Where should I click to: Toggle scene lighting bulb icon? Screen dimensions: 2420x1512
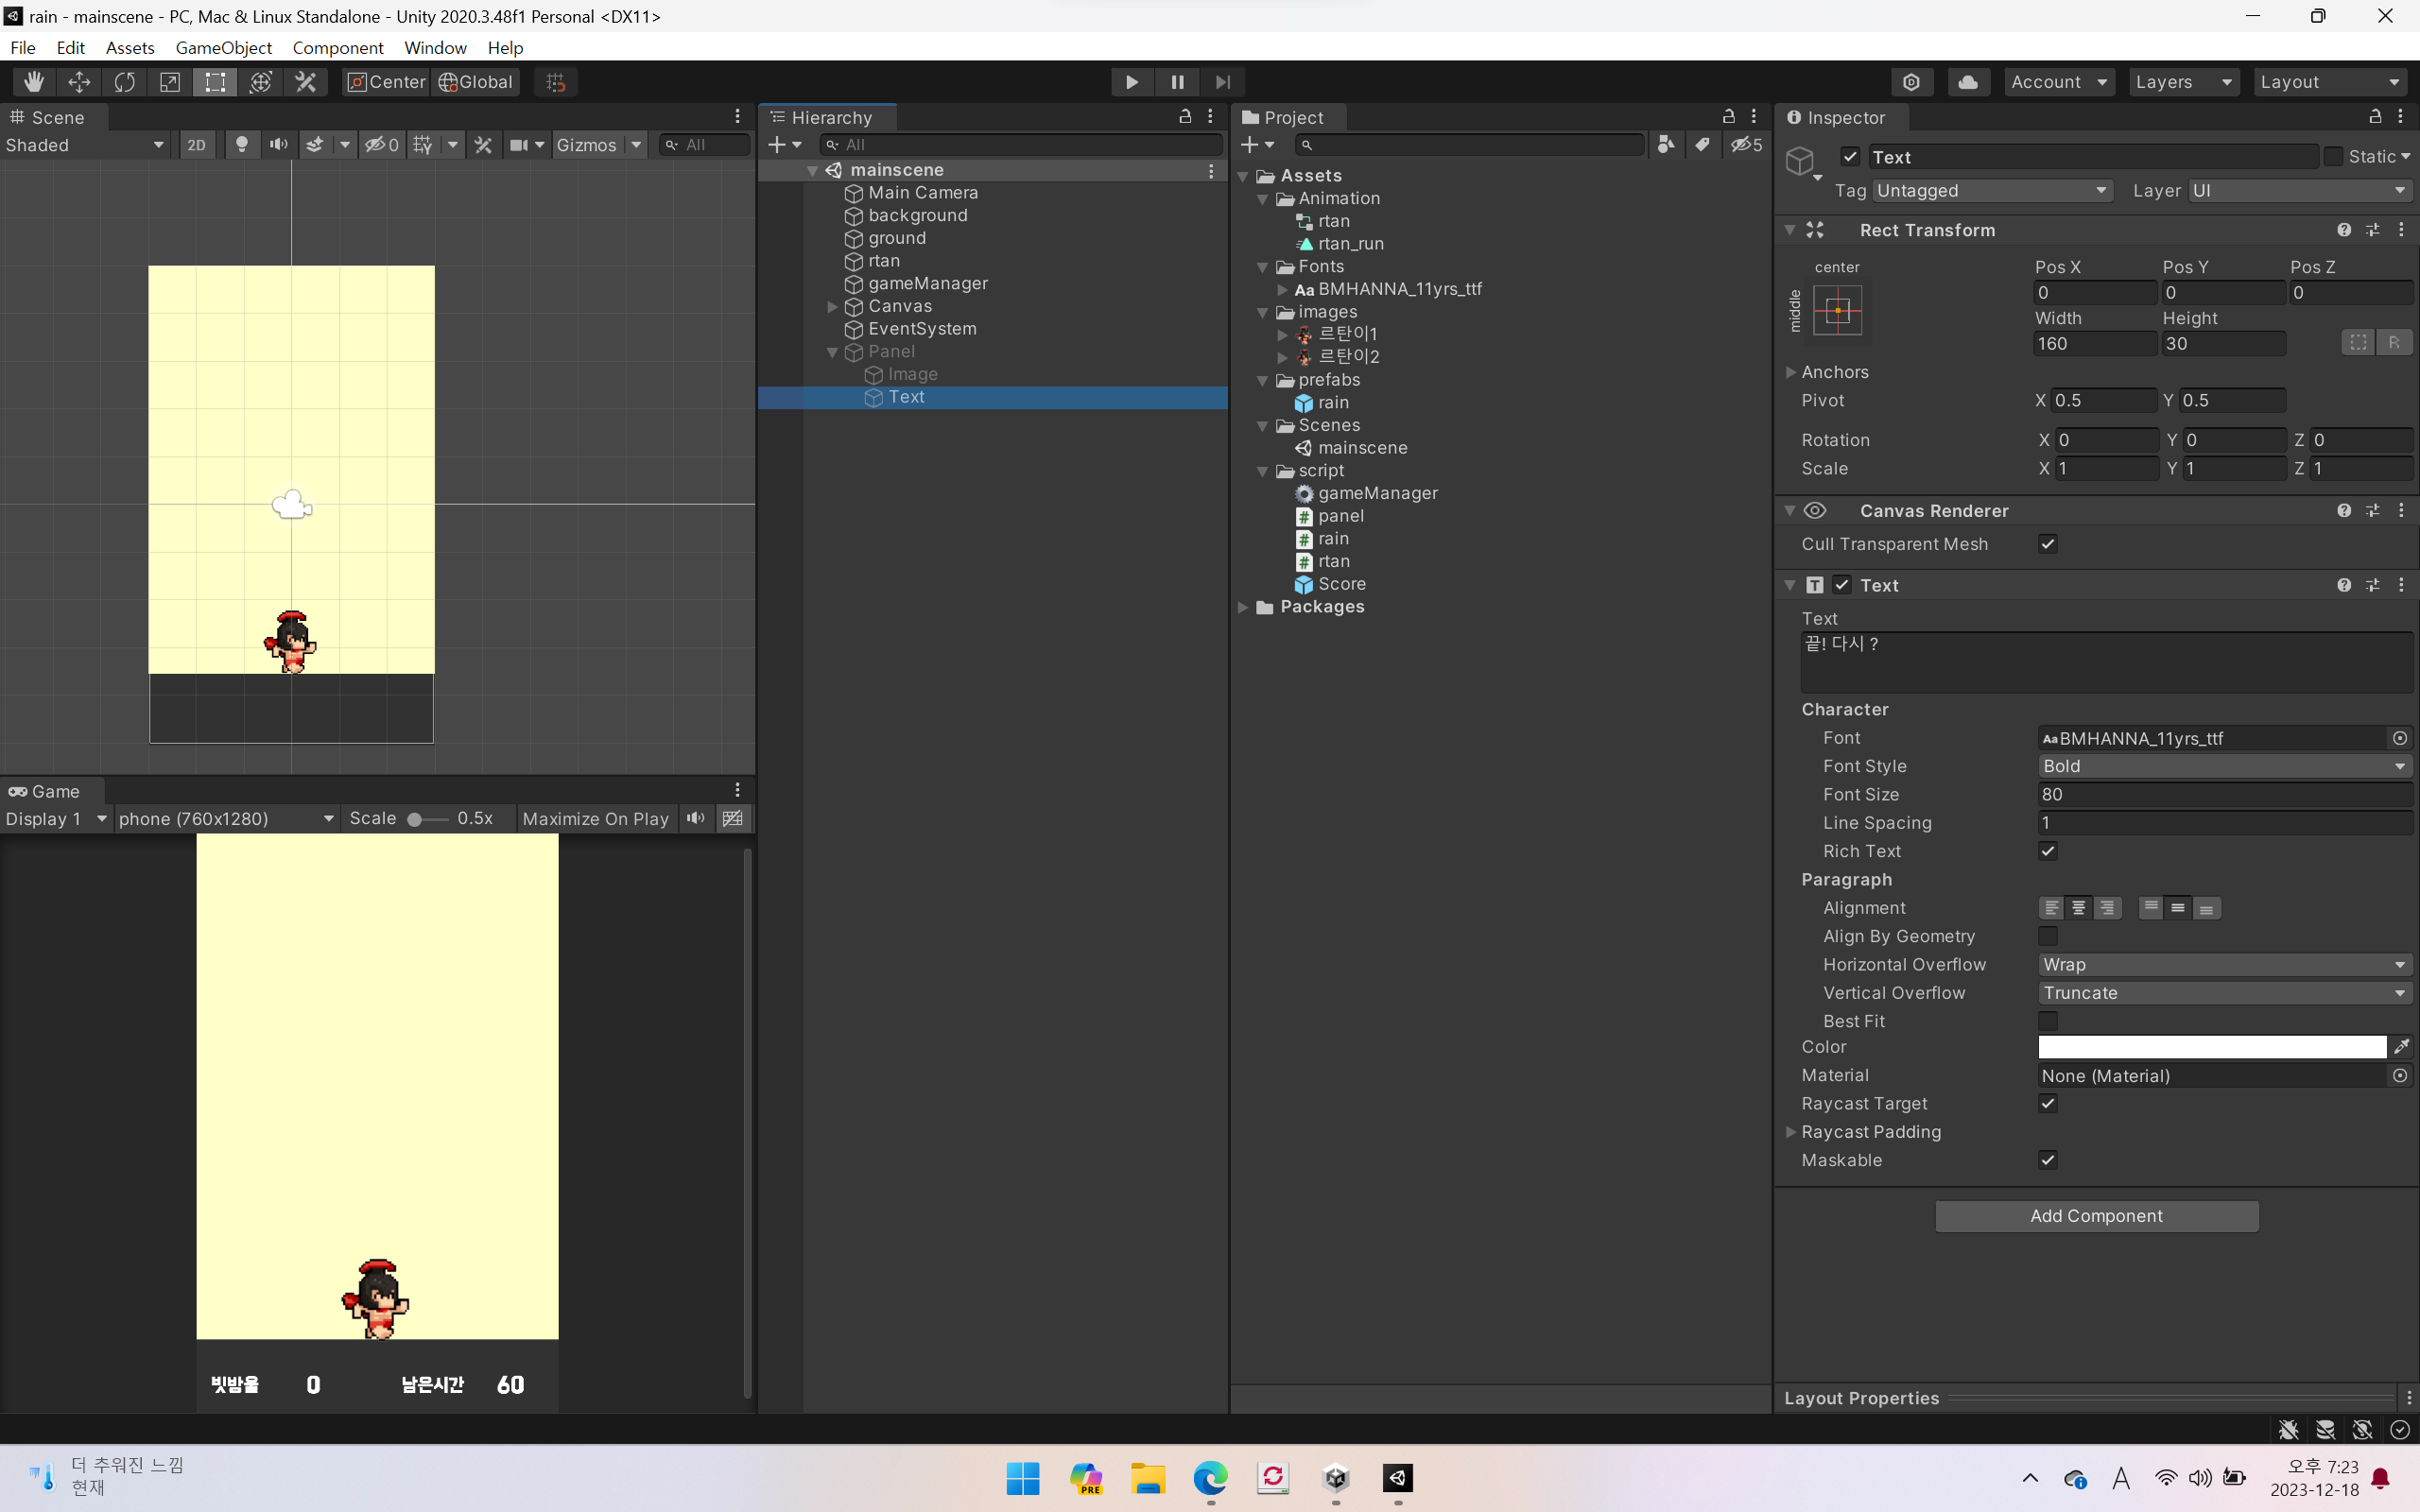[241, 145]
